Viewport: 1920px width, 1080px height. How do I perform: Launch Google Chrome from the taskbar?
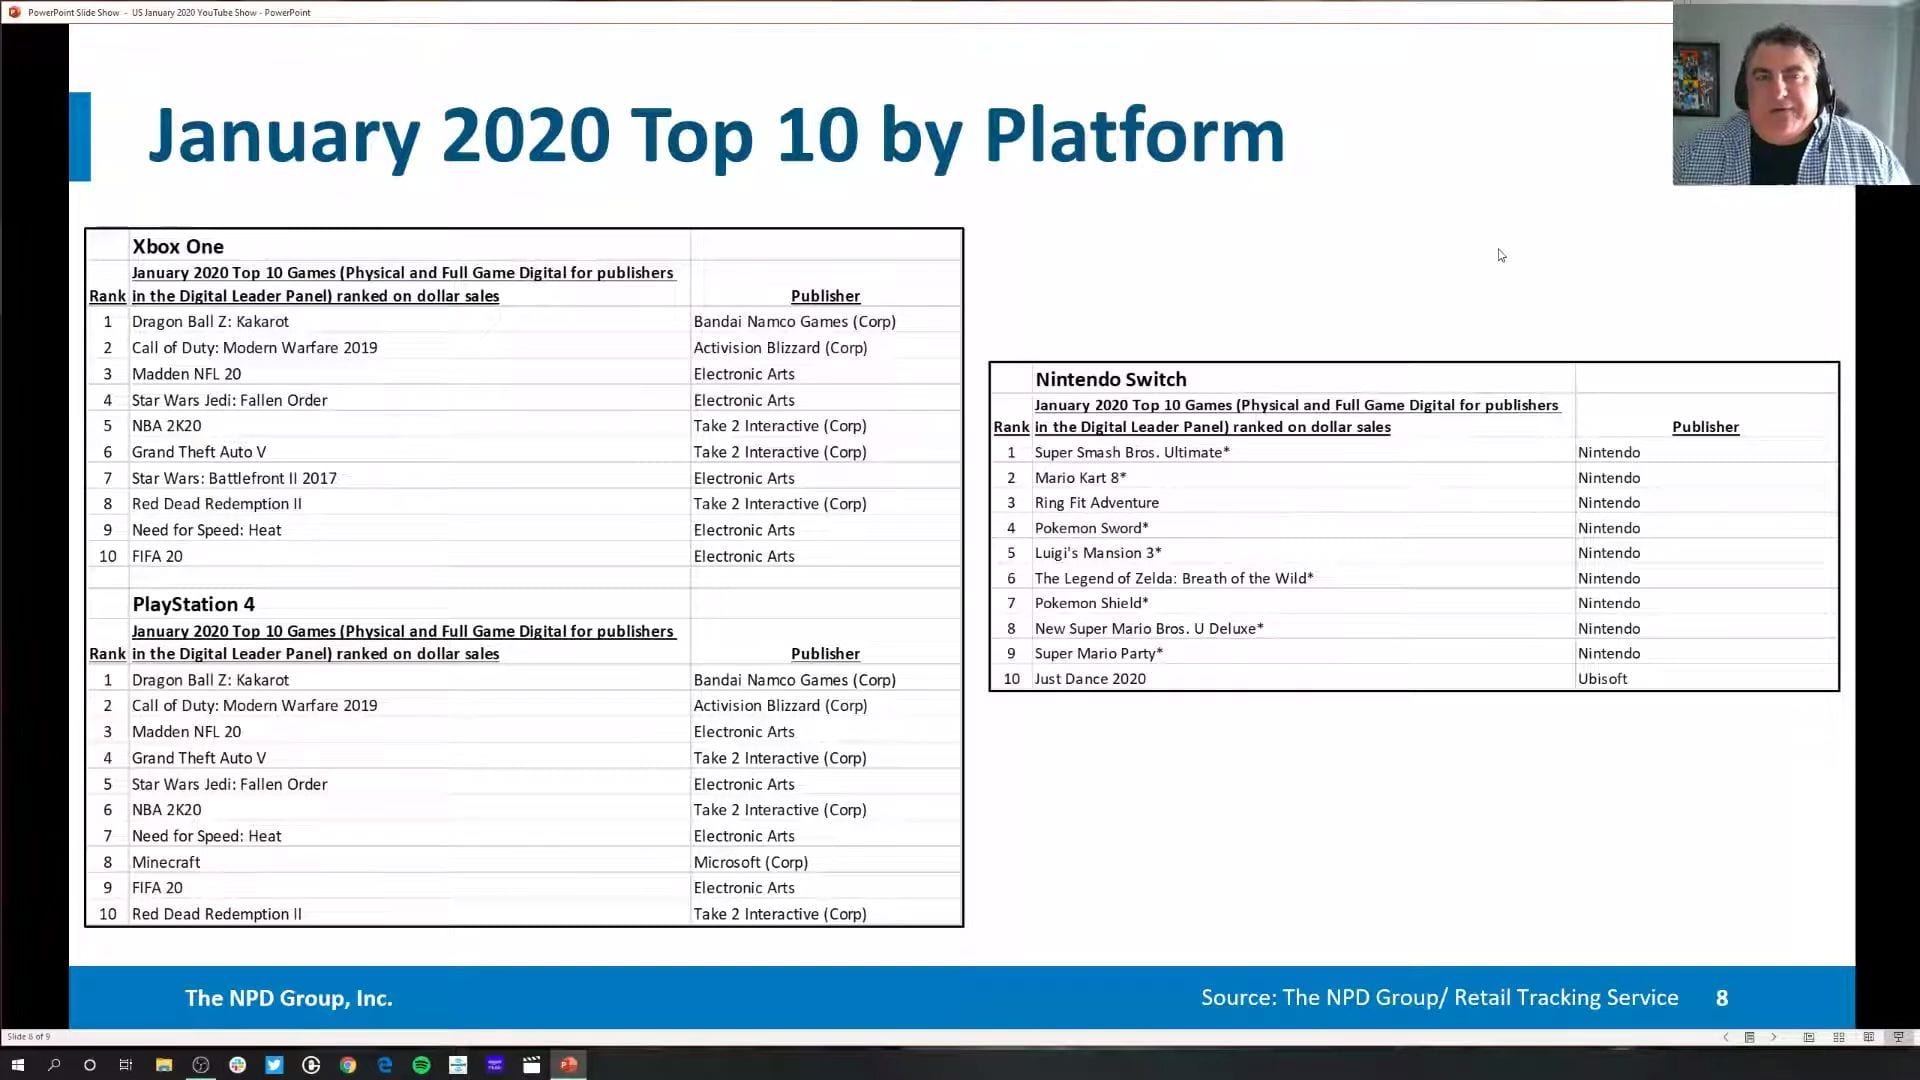[348, 1065]
